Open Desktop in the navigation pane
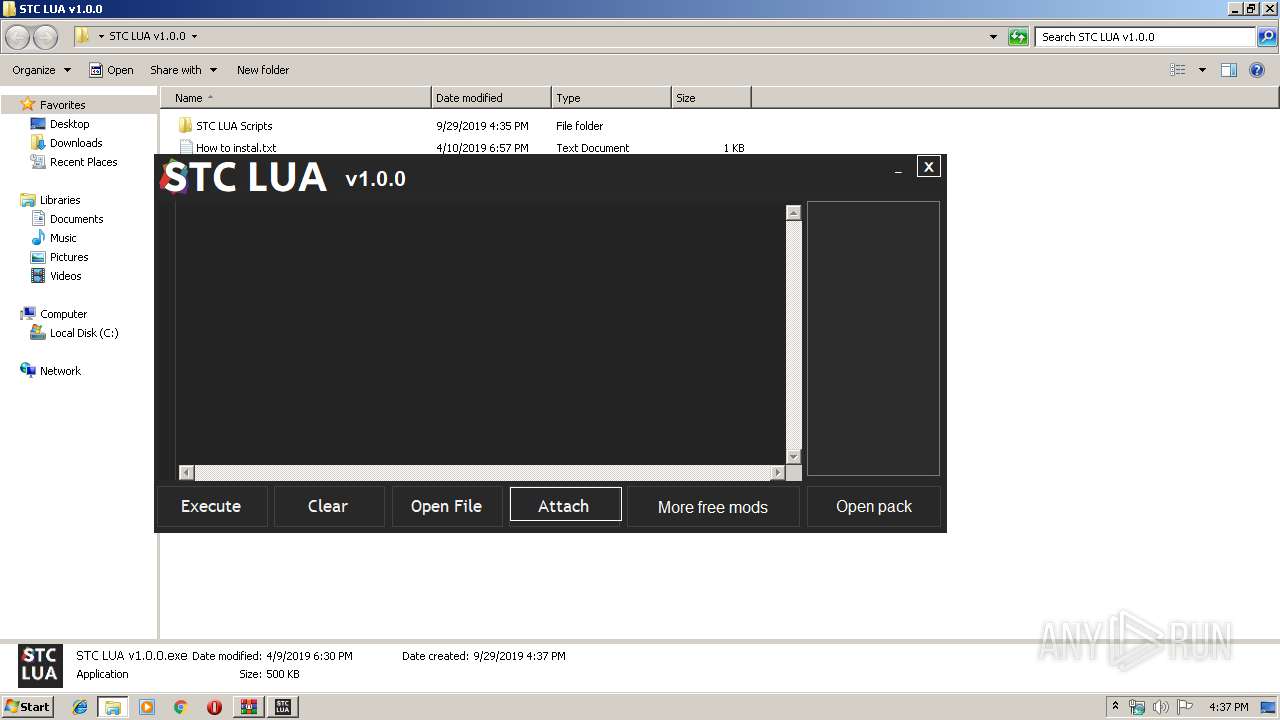This screenshot has width=1280, height=720. pos(69,124)
